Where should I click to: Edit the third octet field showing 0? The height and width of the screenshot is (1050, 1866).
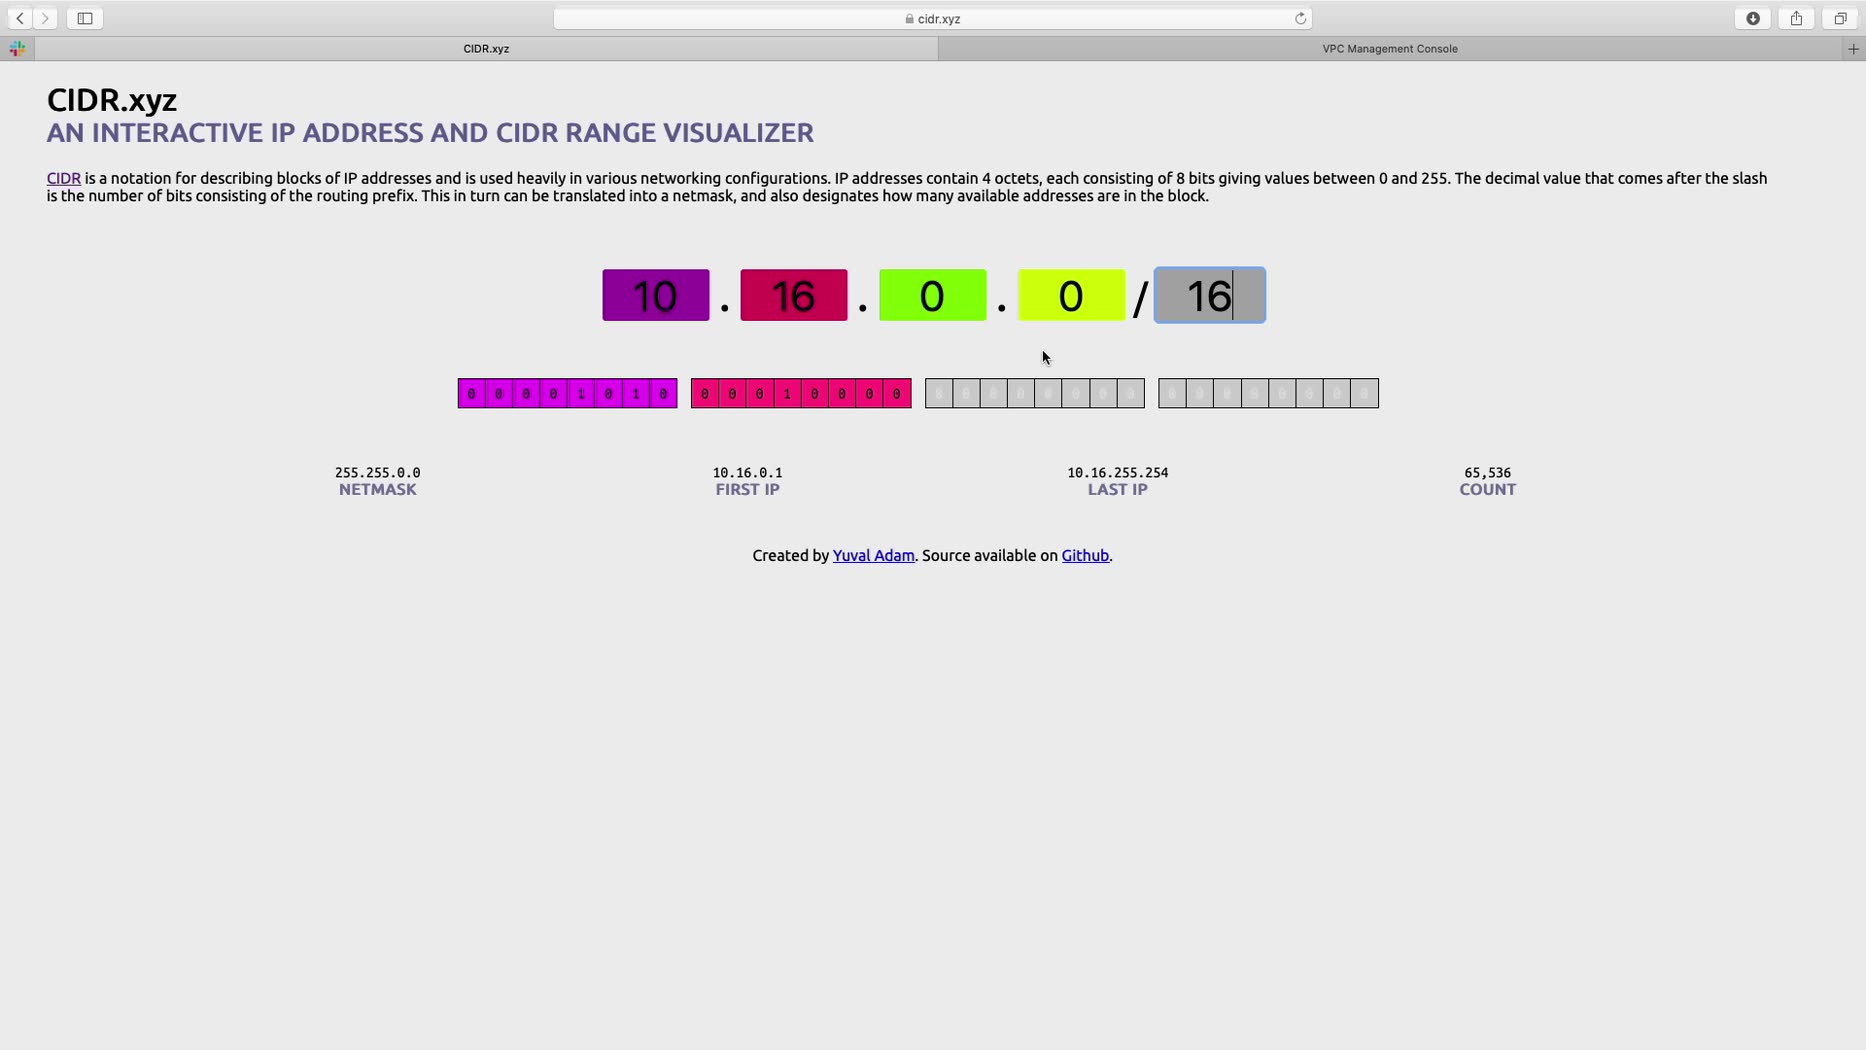[x=932, y=295]
